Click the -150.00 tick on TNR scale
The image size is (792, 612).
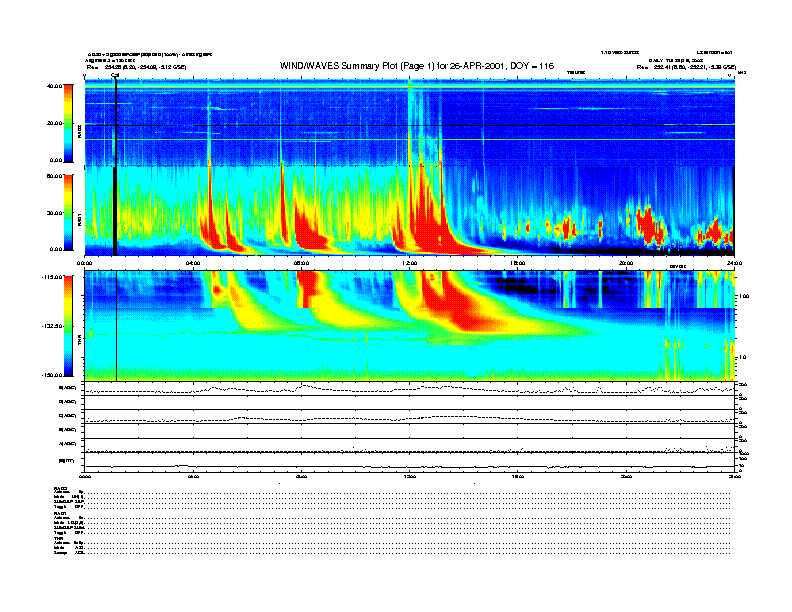[53, 375]
